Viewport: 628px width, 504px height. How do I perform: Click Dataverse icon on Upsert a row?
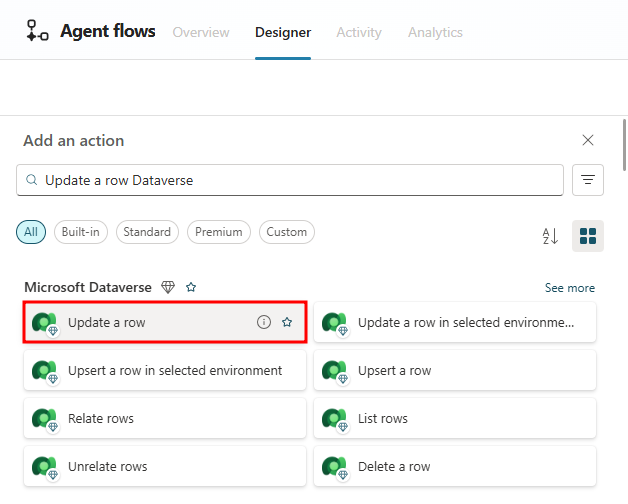point(334,371)
